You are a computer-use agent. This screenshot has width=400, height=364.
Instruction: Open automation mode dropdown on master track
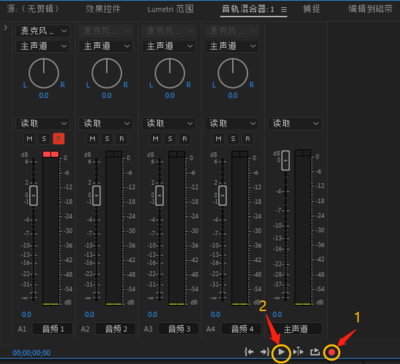click(295, 124)
